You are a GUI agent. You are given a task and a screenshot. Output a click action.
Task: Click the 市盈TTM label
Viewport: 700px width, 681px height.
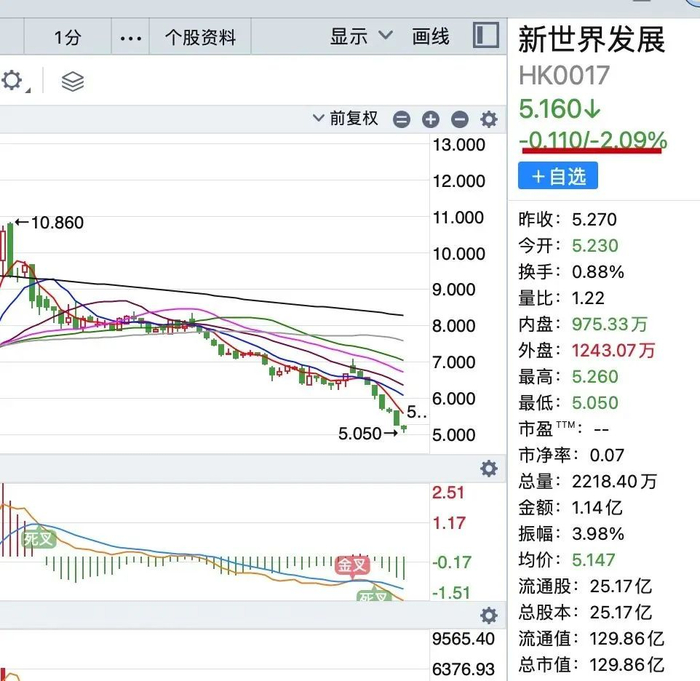click(551, 429)
